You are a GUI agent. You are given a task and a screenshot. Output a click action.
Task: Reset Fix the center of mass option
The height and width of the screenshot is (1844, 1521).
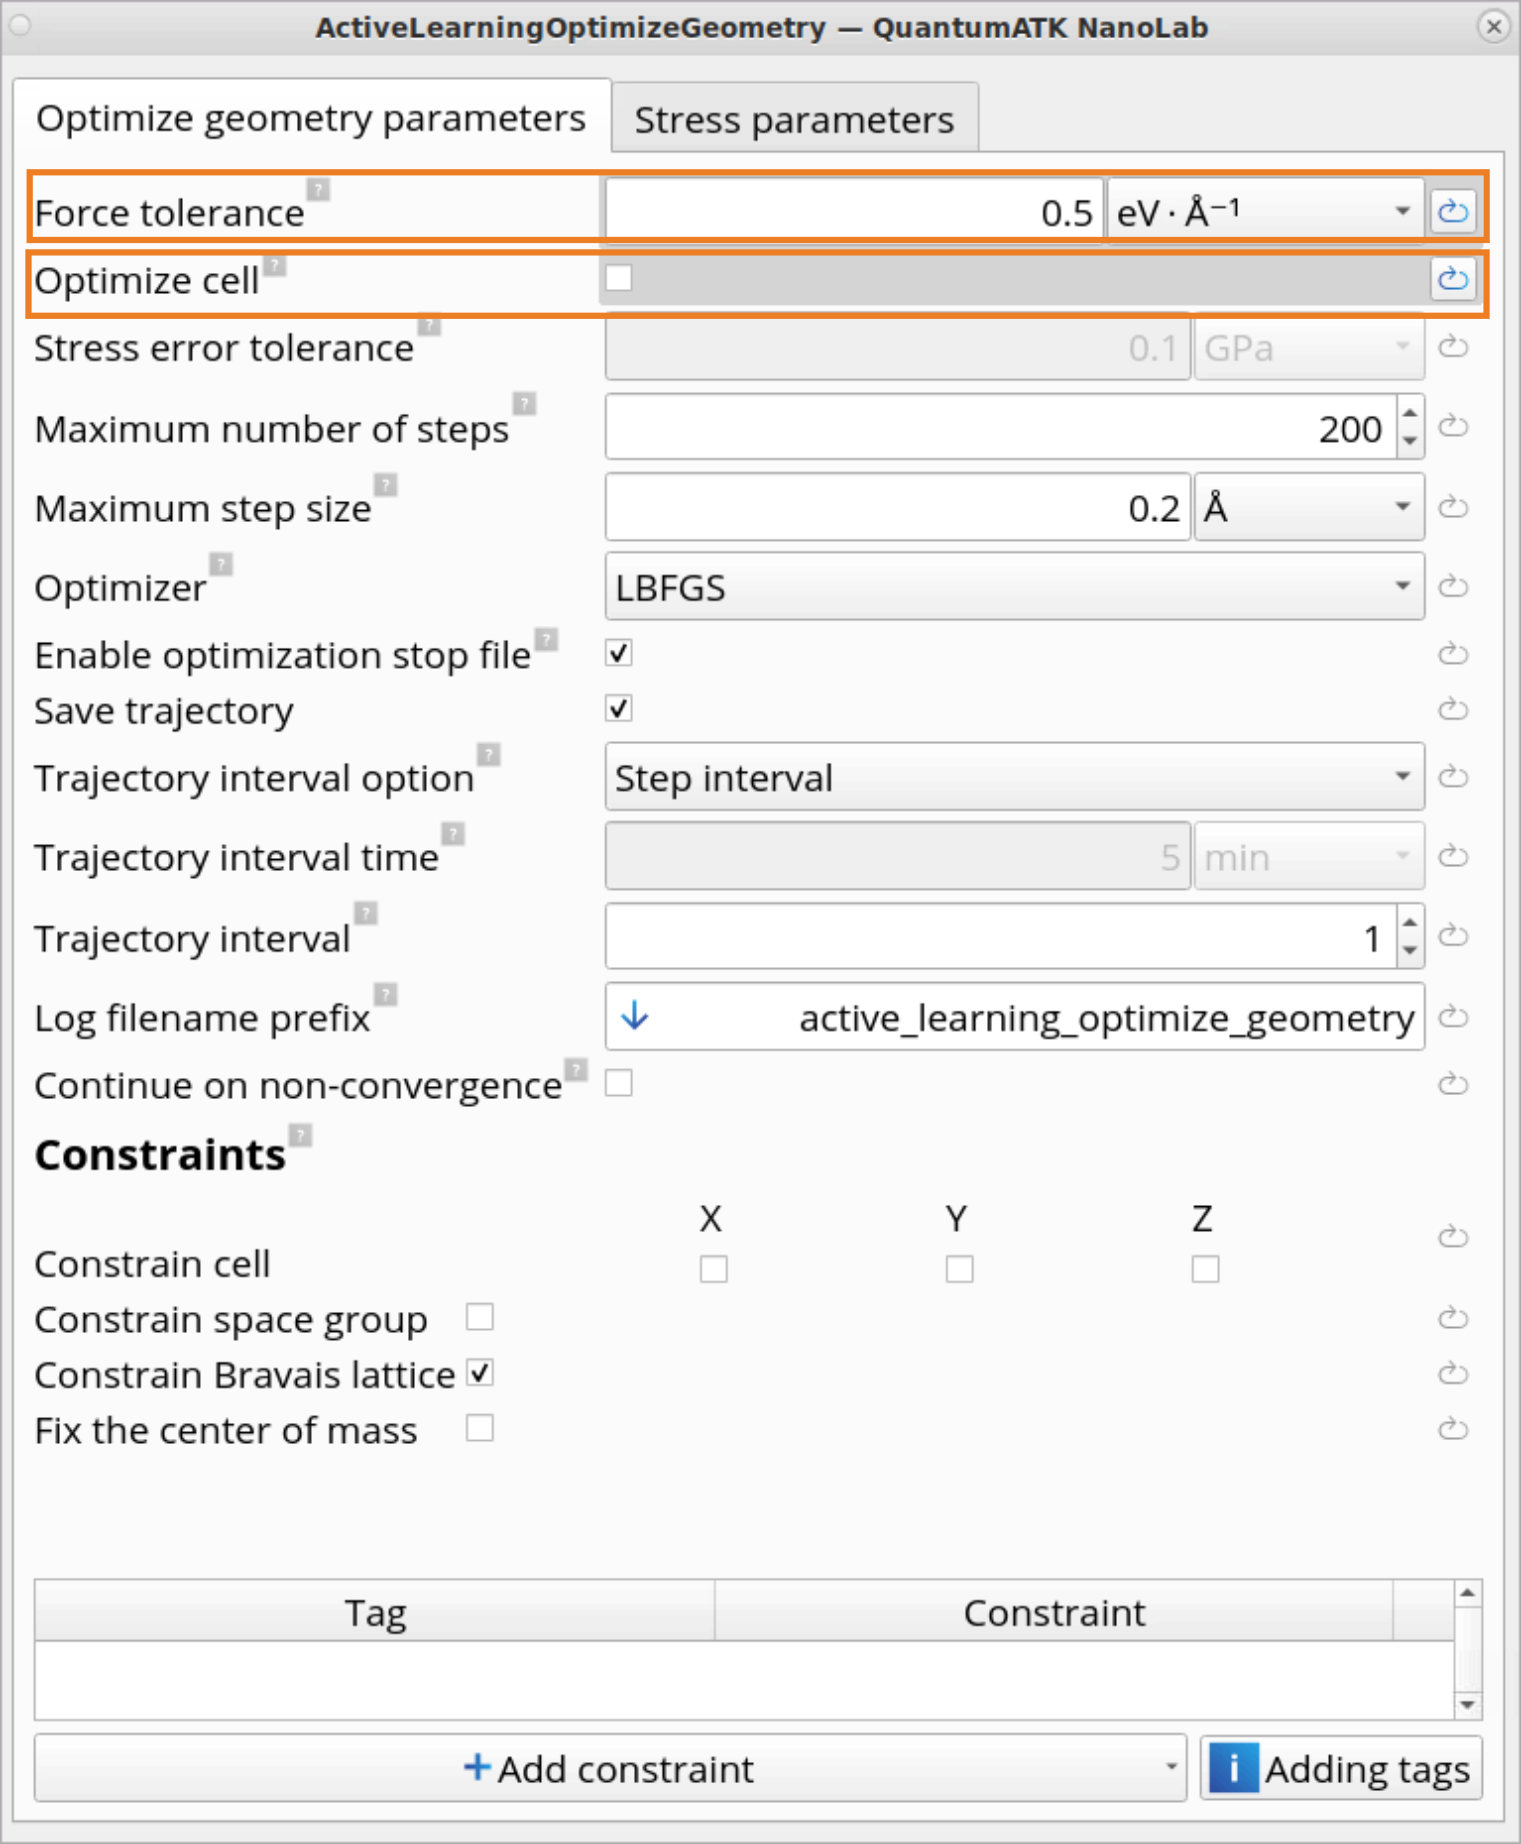coord(1453,1428)
